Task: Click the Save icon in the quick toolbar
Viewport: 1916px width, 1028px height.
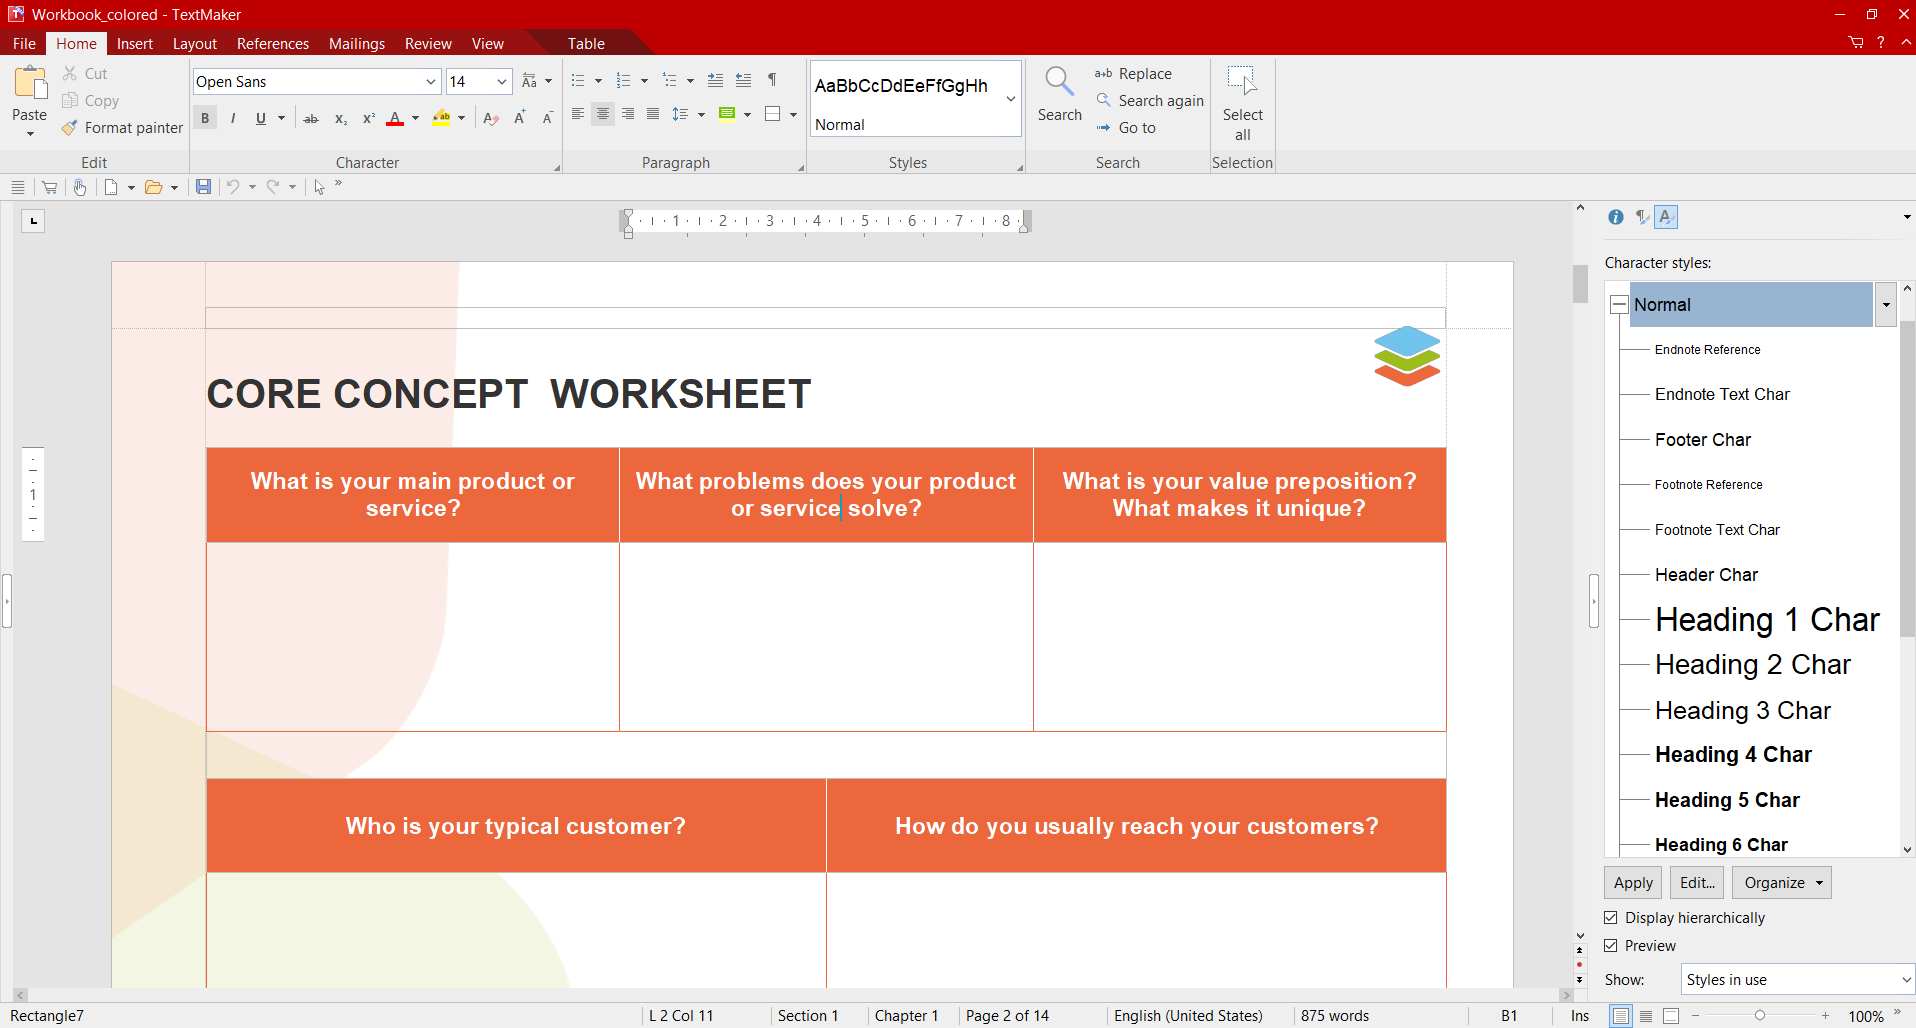Action: [x=203, y=187]
